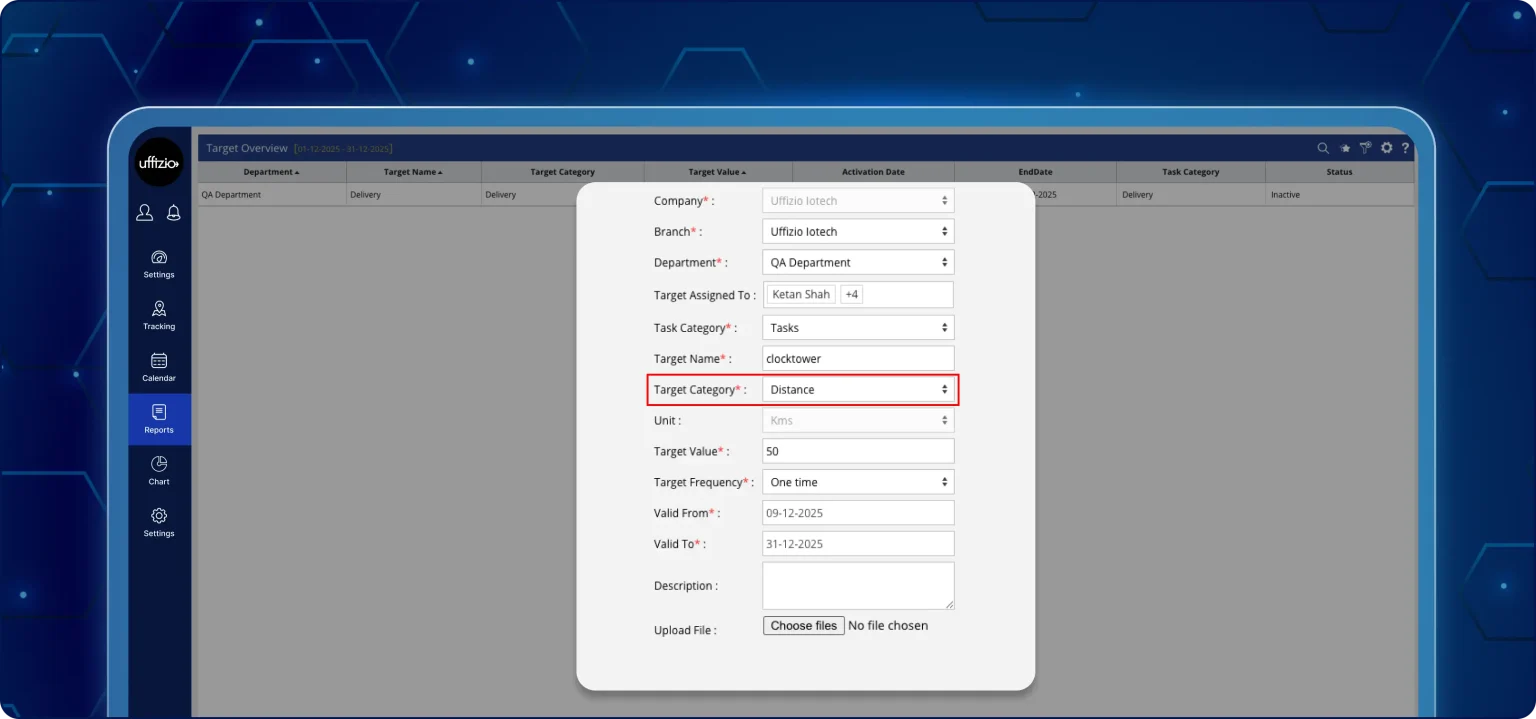Viewport: 1536px width, 719px height.
Task: Open the Target Frequency dropdown
Action: [858, 482]
